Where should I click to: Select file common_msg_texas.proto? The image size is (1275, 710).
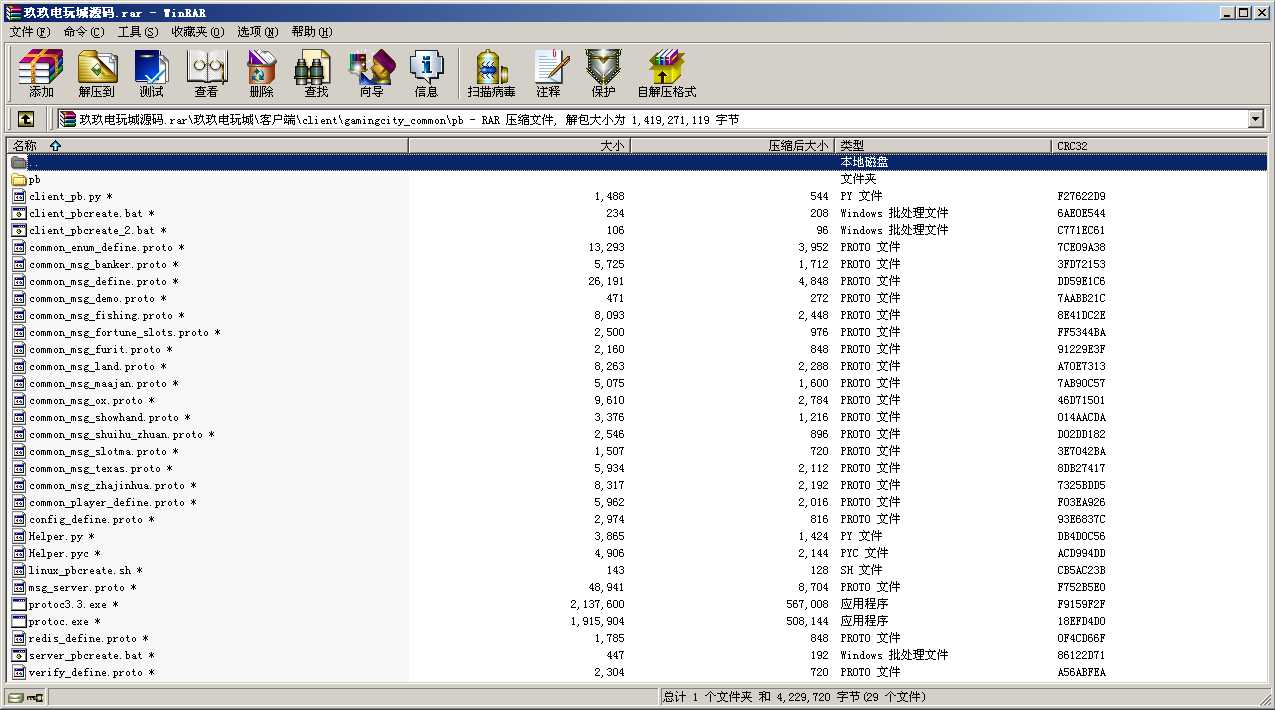(100, 469)
